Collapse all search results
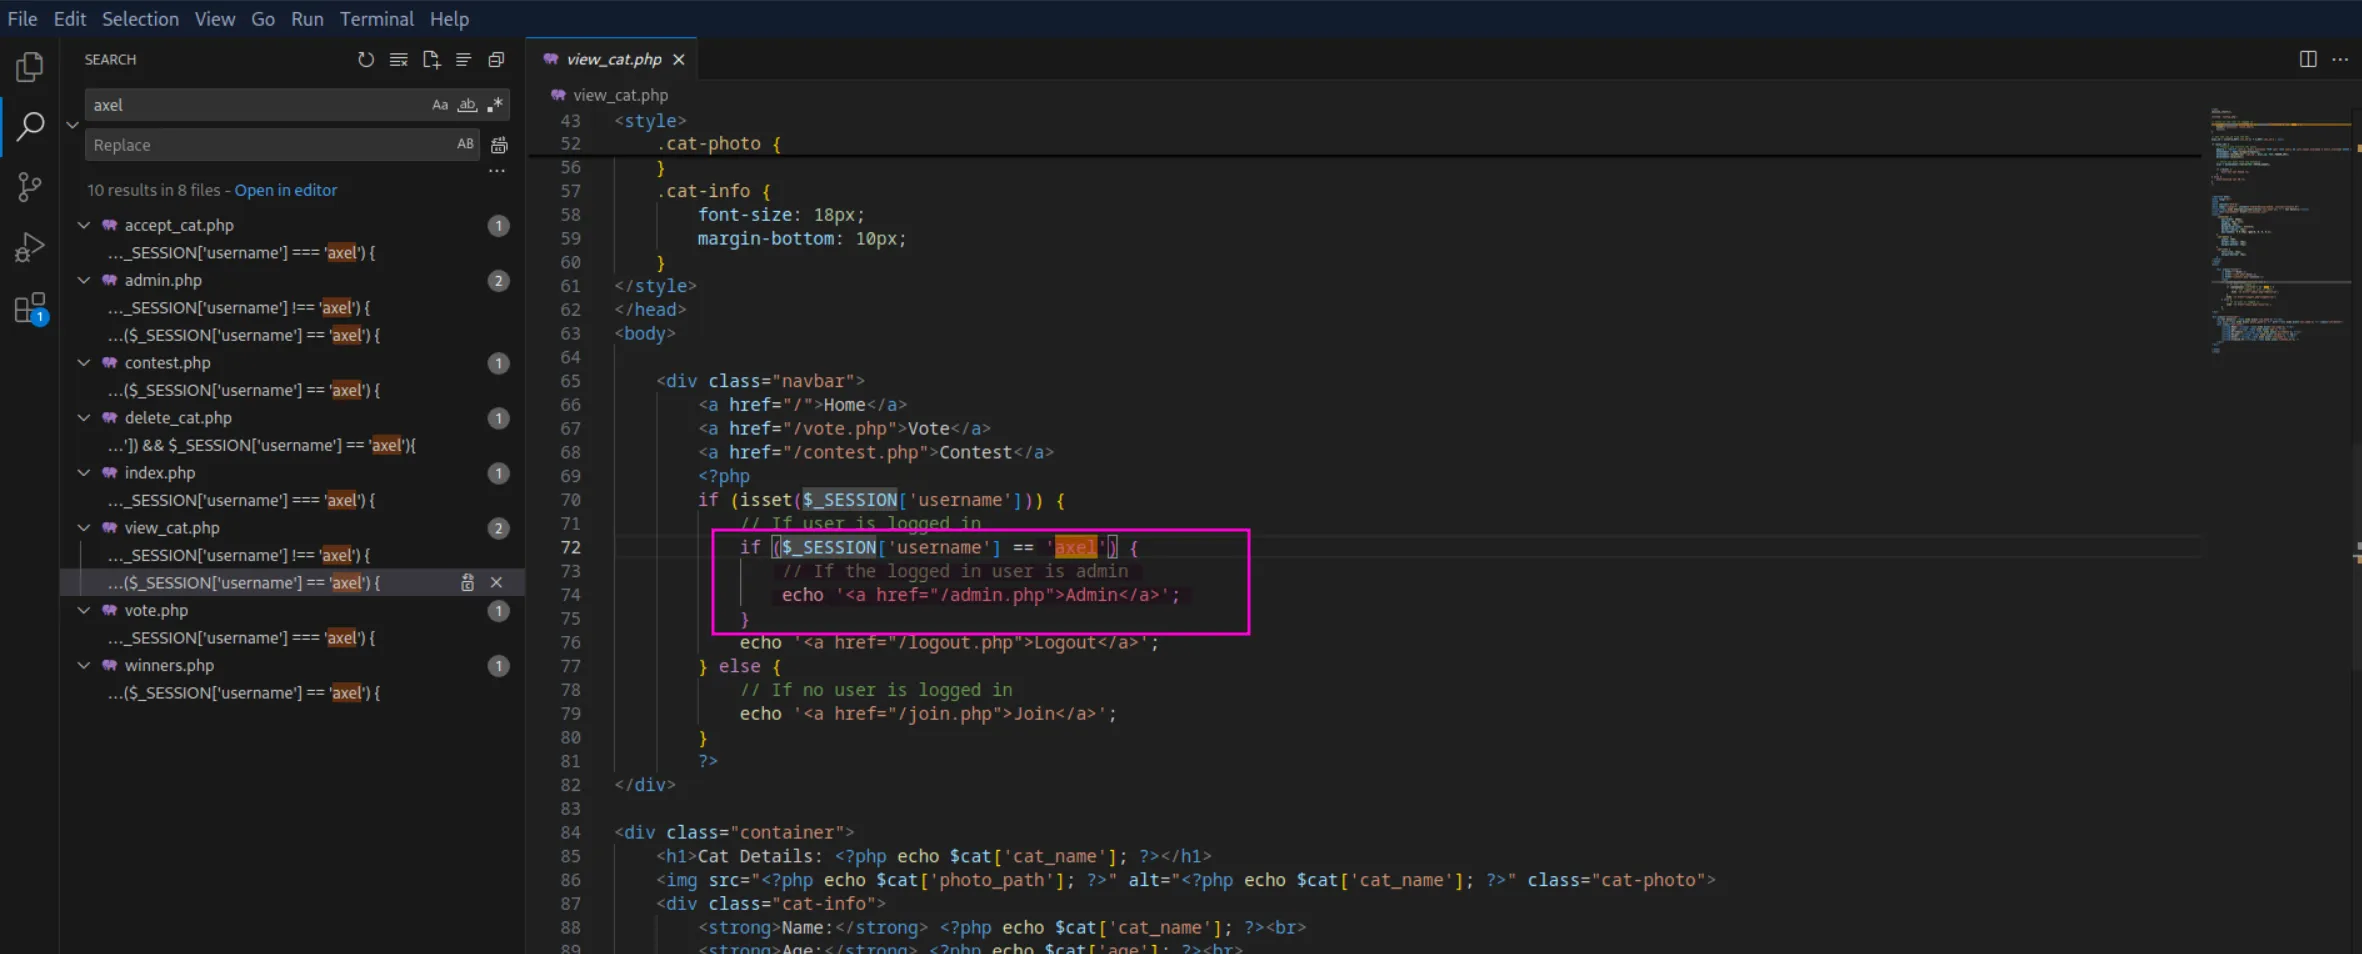The width and height of the screenshot is (2362, 954). point(496,60)
